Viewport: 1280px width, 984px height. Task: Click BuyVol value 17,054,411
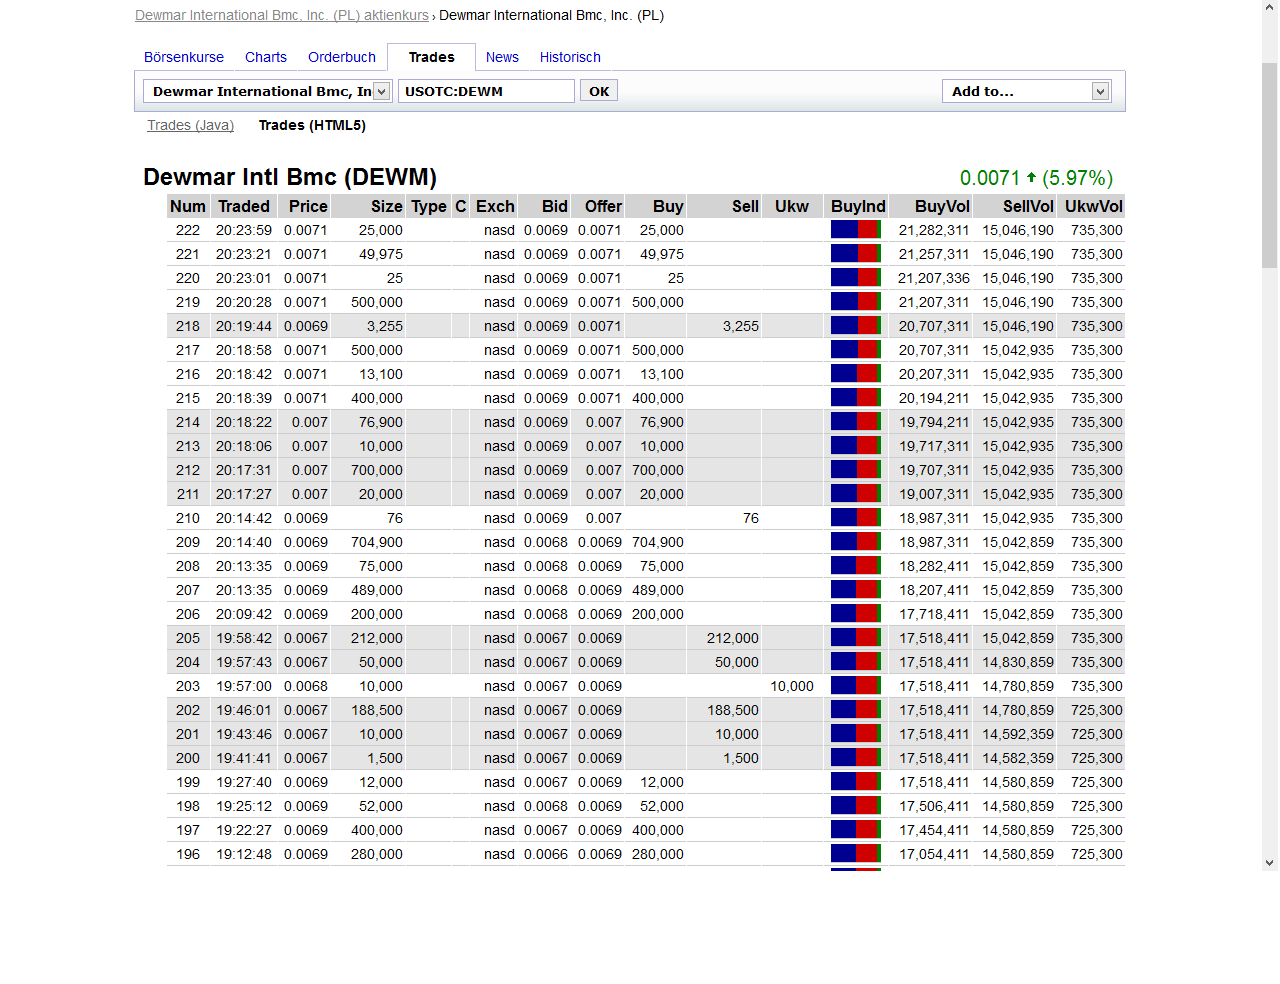934,854
